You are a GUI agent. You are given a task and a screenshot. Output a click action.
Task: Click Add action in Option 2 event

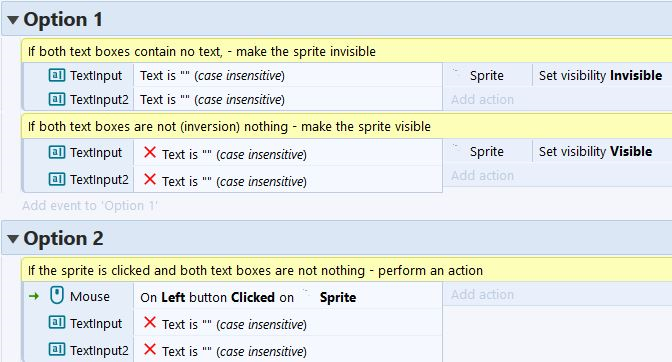point(482,294)
